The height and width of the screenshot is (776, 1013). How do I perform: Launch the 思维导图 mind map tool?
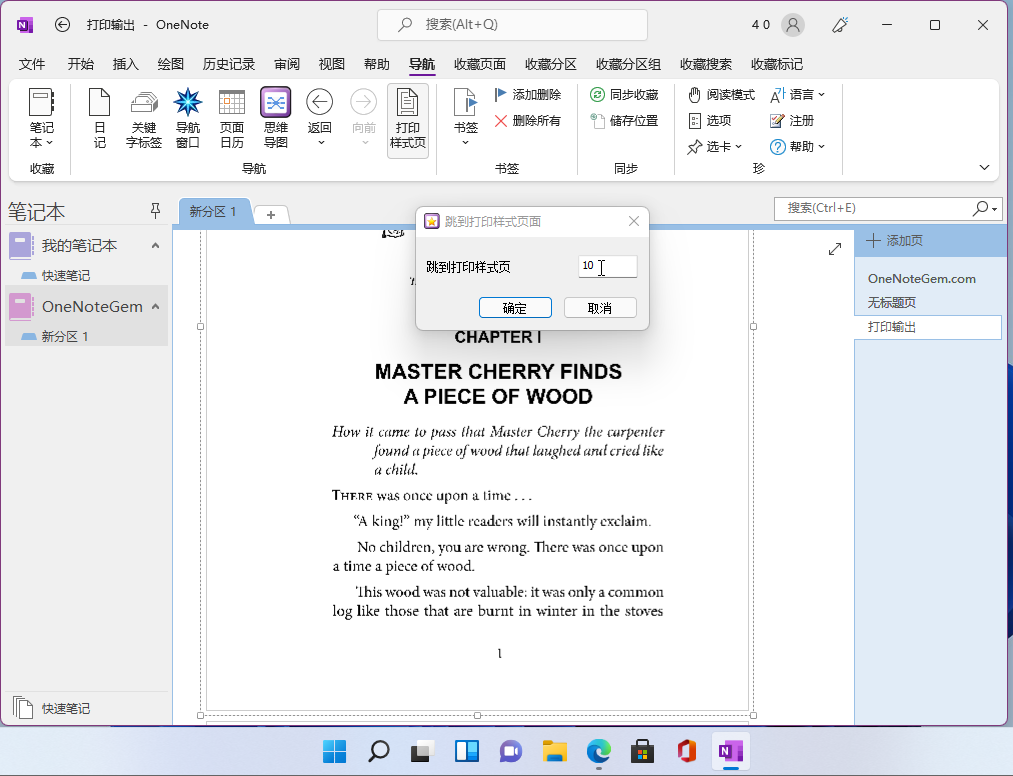point(276,120)
